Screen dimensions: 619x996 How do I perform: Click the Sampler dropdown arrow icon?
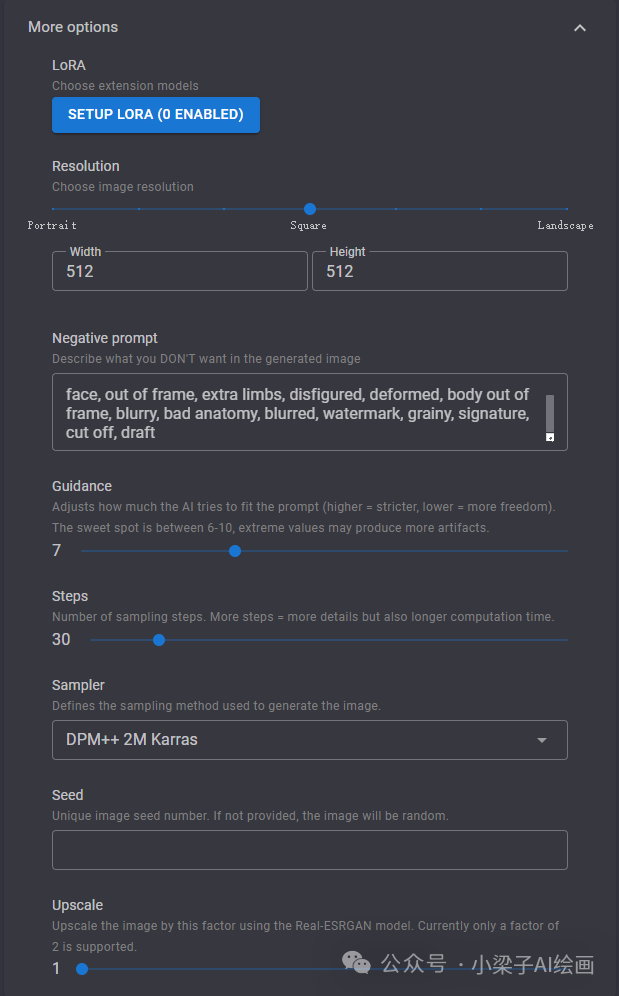542,740
